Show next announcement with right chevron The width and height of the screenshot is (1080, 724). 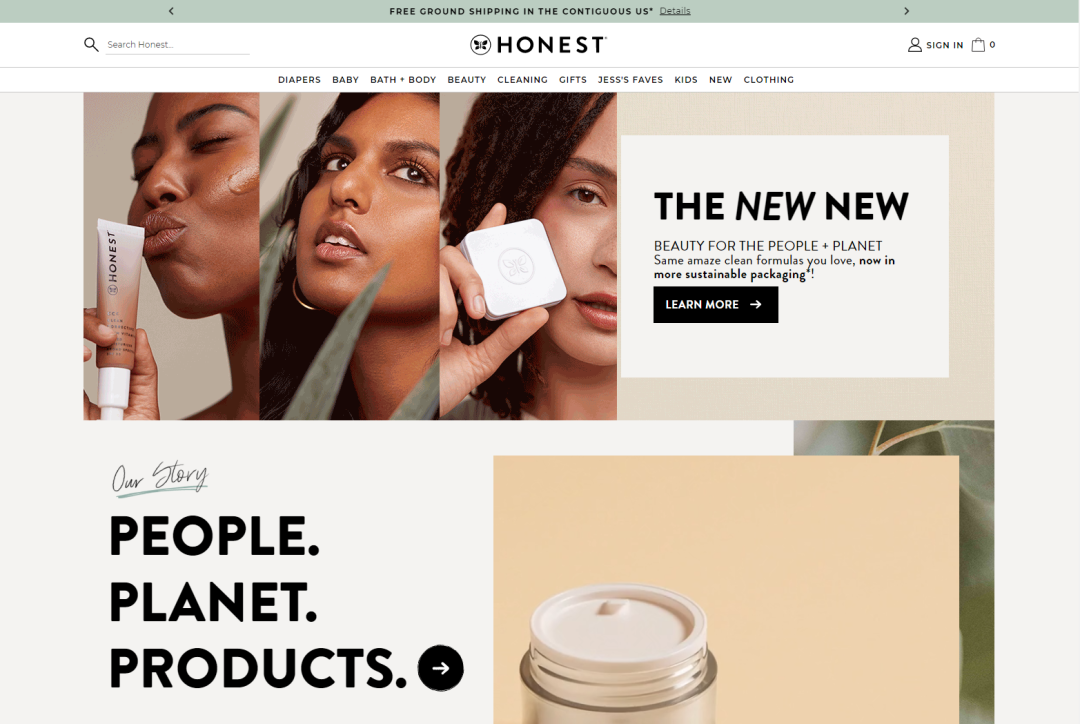906,11
